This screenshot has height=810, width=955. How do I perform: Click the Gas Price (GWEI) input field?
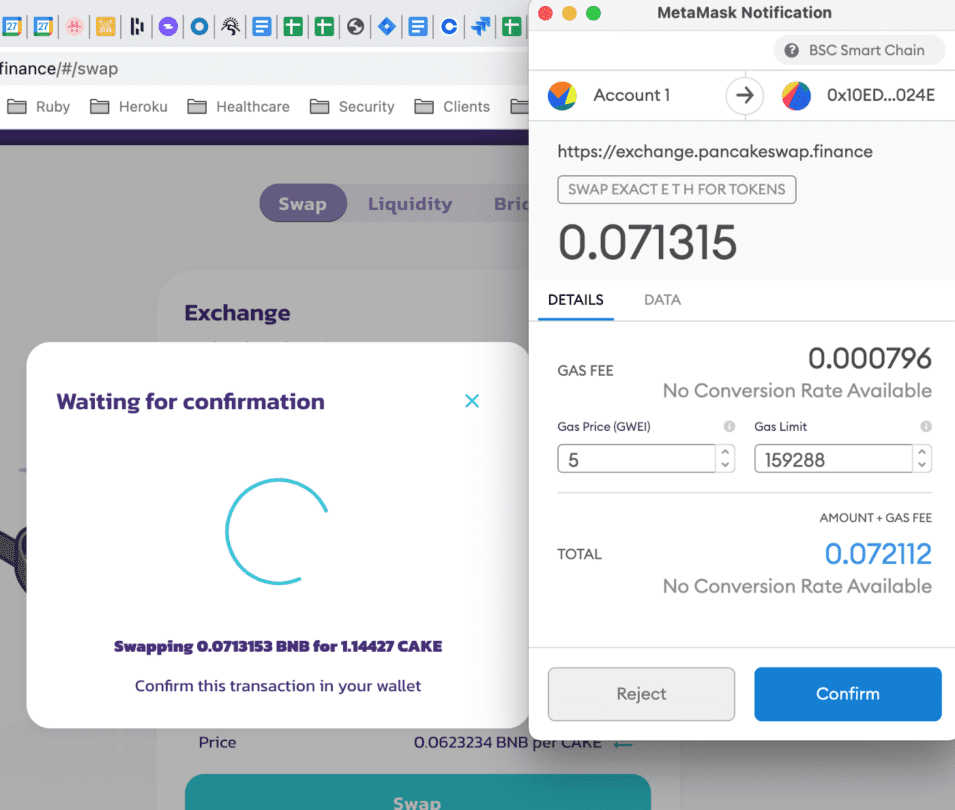pyautogui.click(x=636, y=459)
